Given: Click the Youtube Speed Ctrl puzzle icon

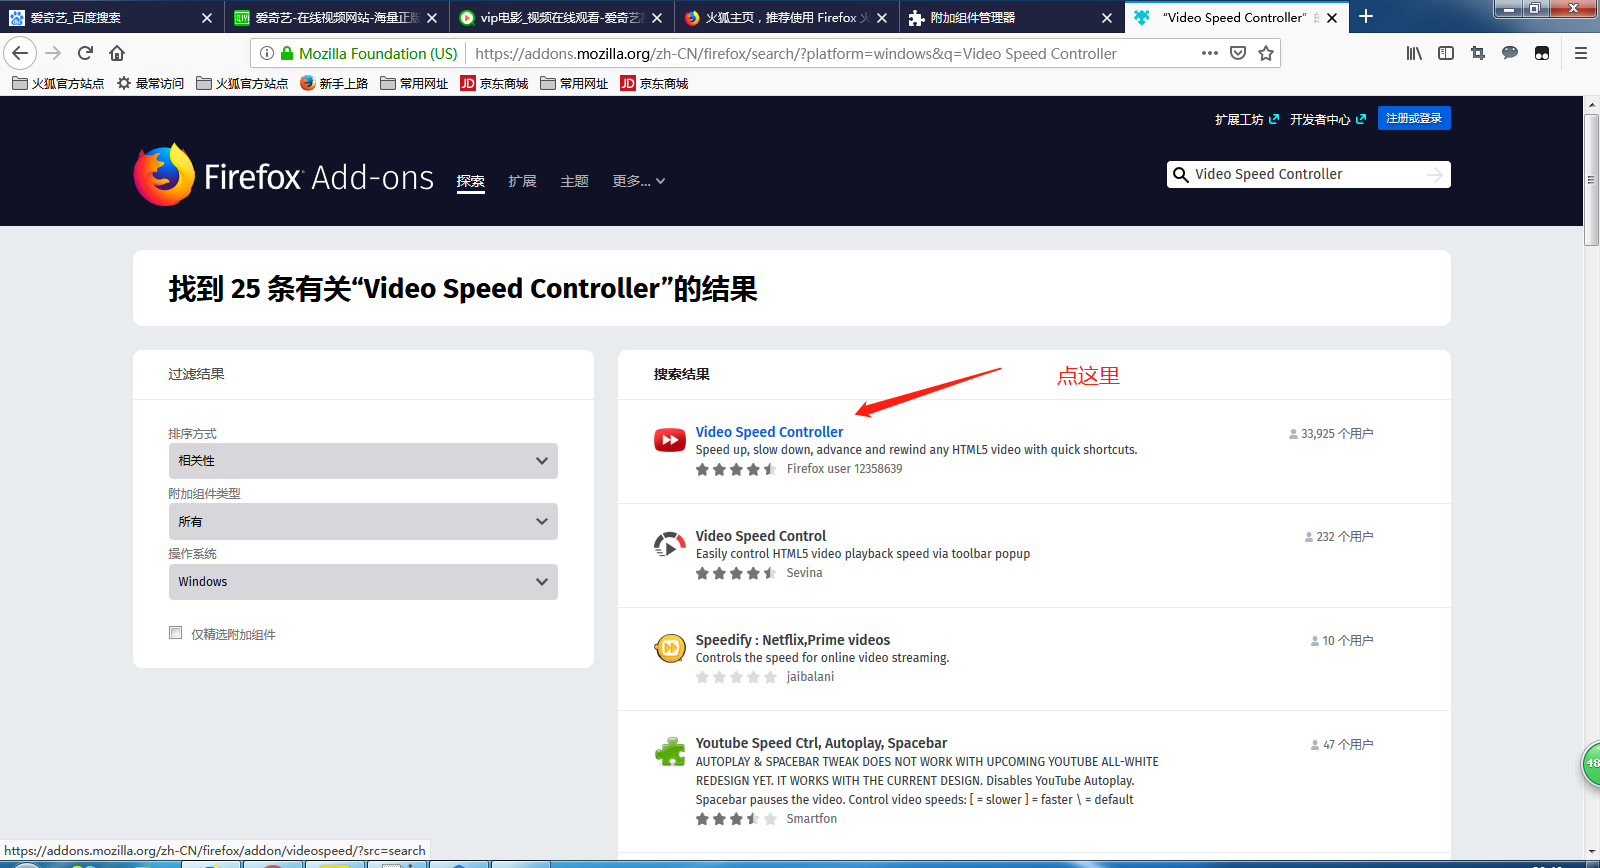Looking at the screenshot, I should [x=669, y=752].
